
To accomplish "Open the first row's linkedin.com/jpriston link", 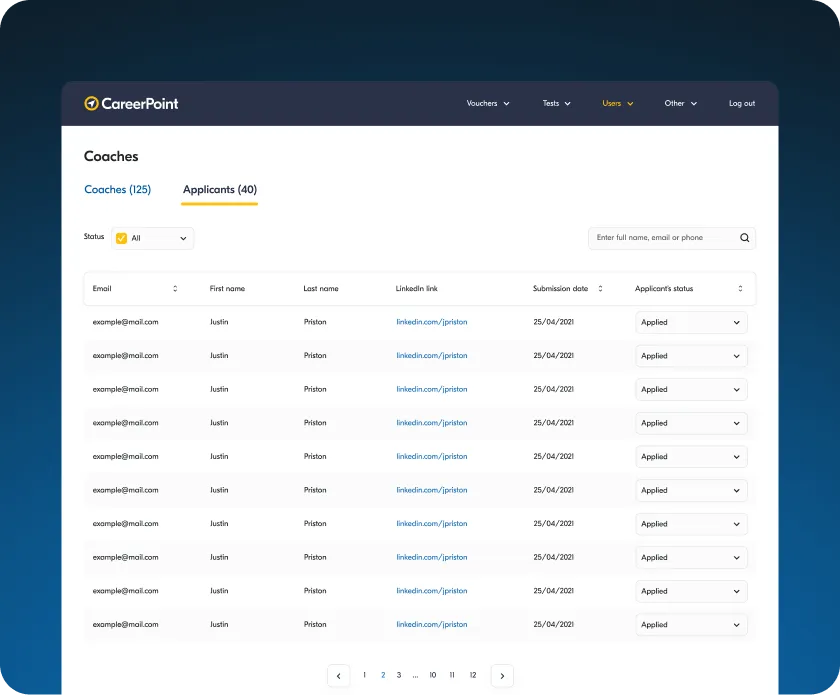I will pos(432,322).
